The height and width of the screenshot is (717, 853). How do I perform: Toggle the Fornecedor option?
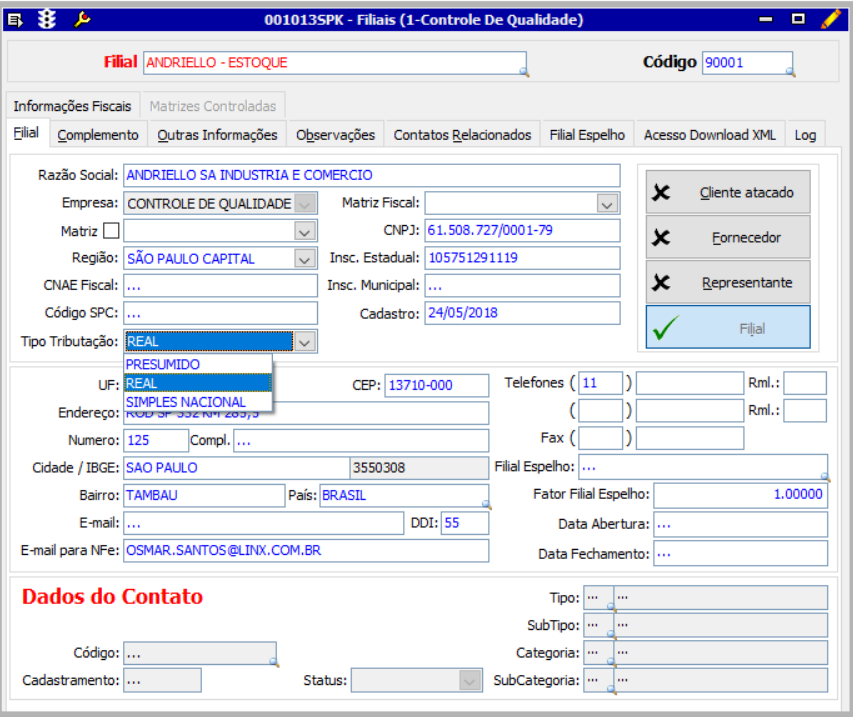pyautogui.click(x=728, y=237)
